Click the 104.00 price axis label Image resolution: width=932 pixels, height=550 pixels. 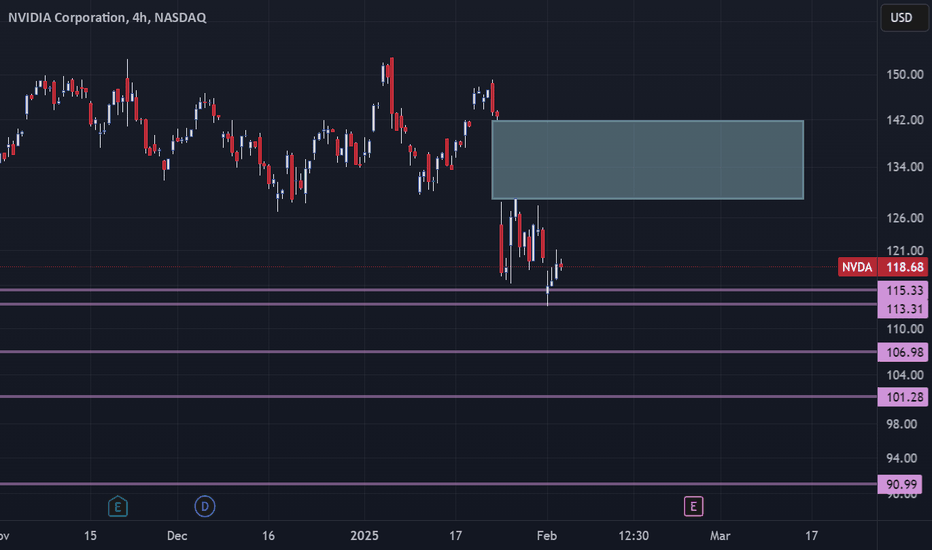[905, 375]
